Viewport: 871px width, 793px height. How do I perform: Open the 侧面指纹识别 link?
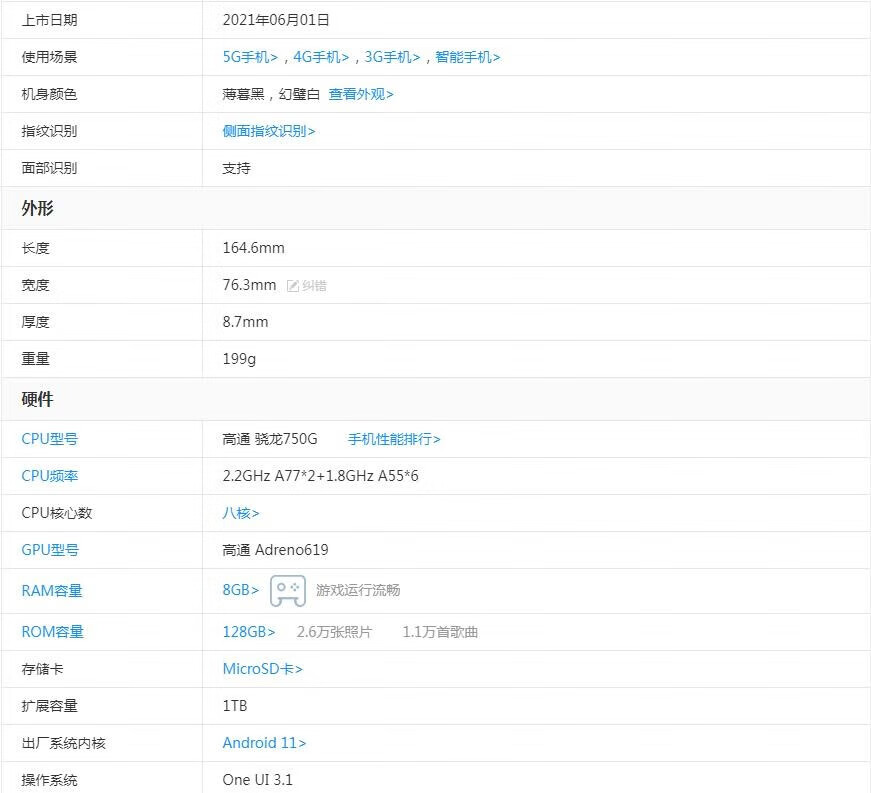(x=268, y=131)
